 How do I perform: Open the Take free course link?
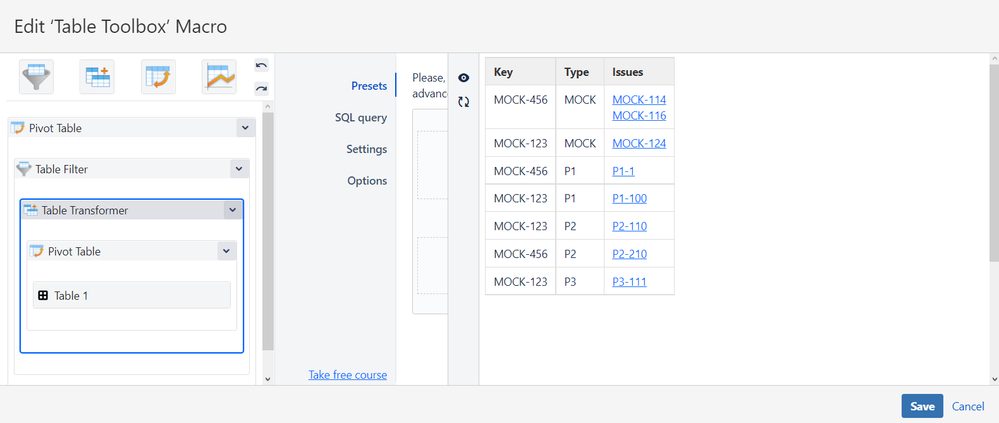[x=347, y=375]
